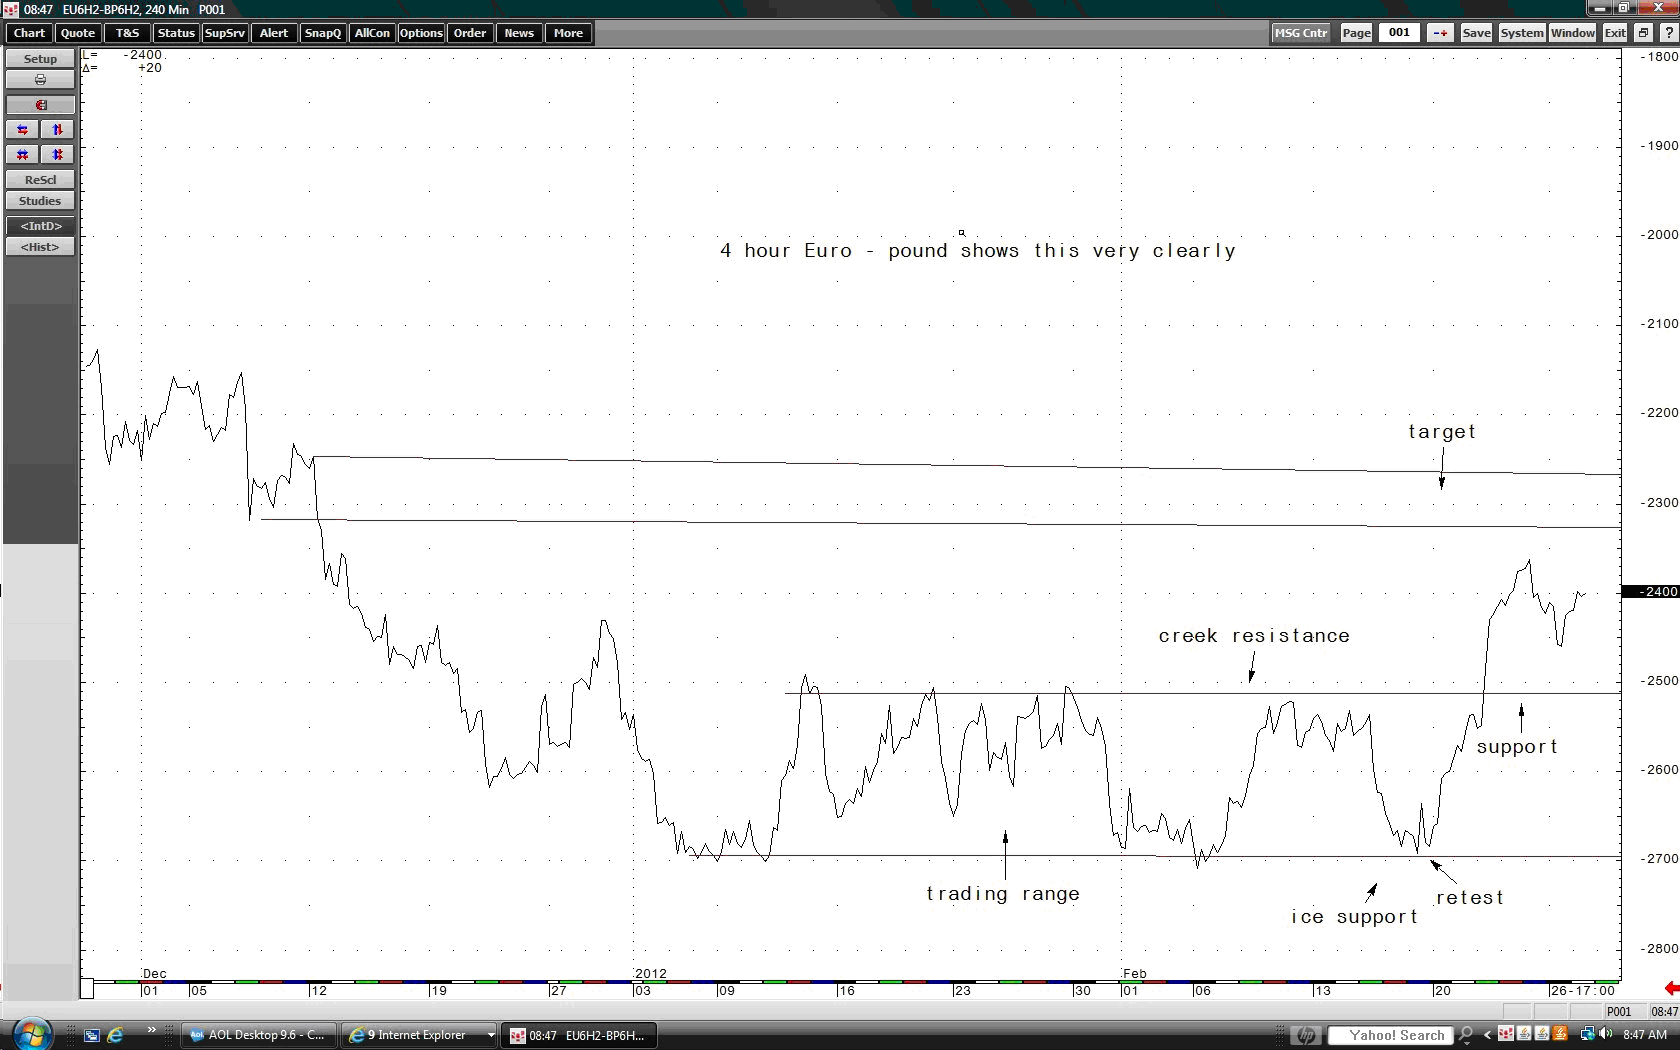Image resolution: width=1680 pixels, height=1050 pixels.
Task: Click the 26-17:00 time axis label
Action: click(x=1582, y=990)
